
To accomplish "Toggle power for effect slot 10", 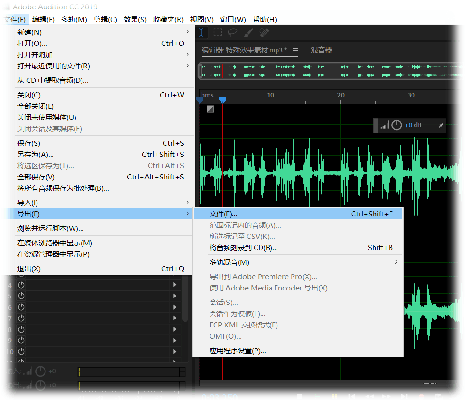I will pos(21,352).
